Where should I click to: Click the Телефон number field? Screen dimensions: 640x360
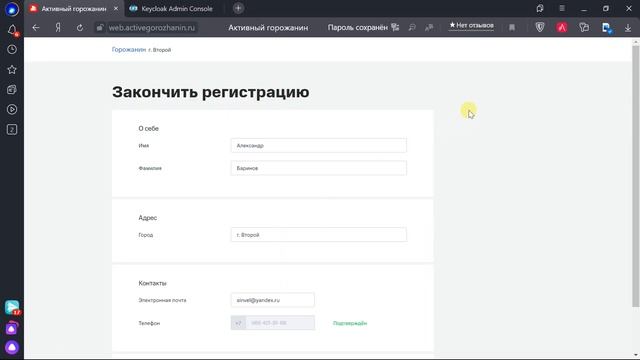[273, 323]
